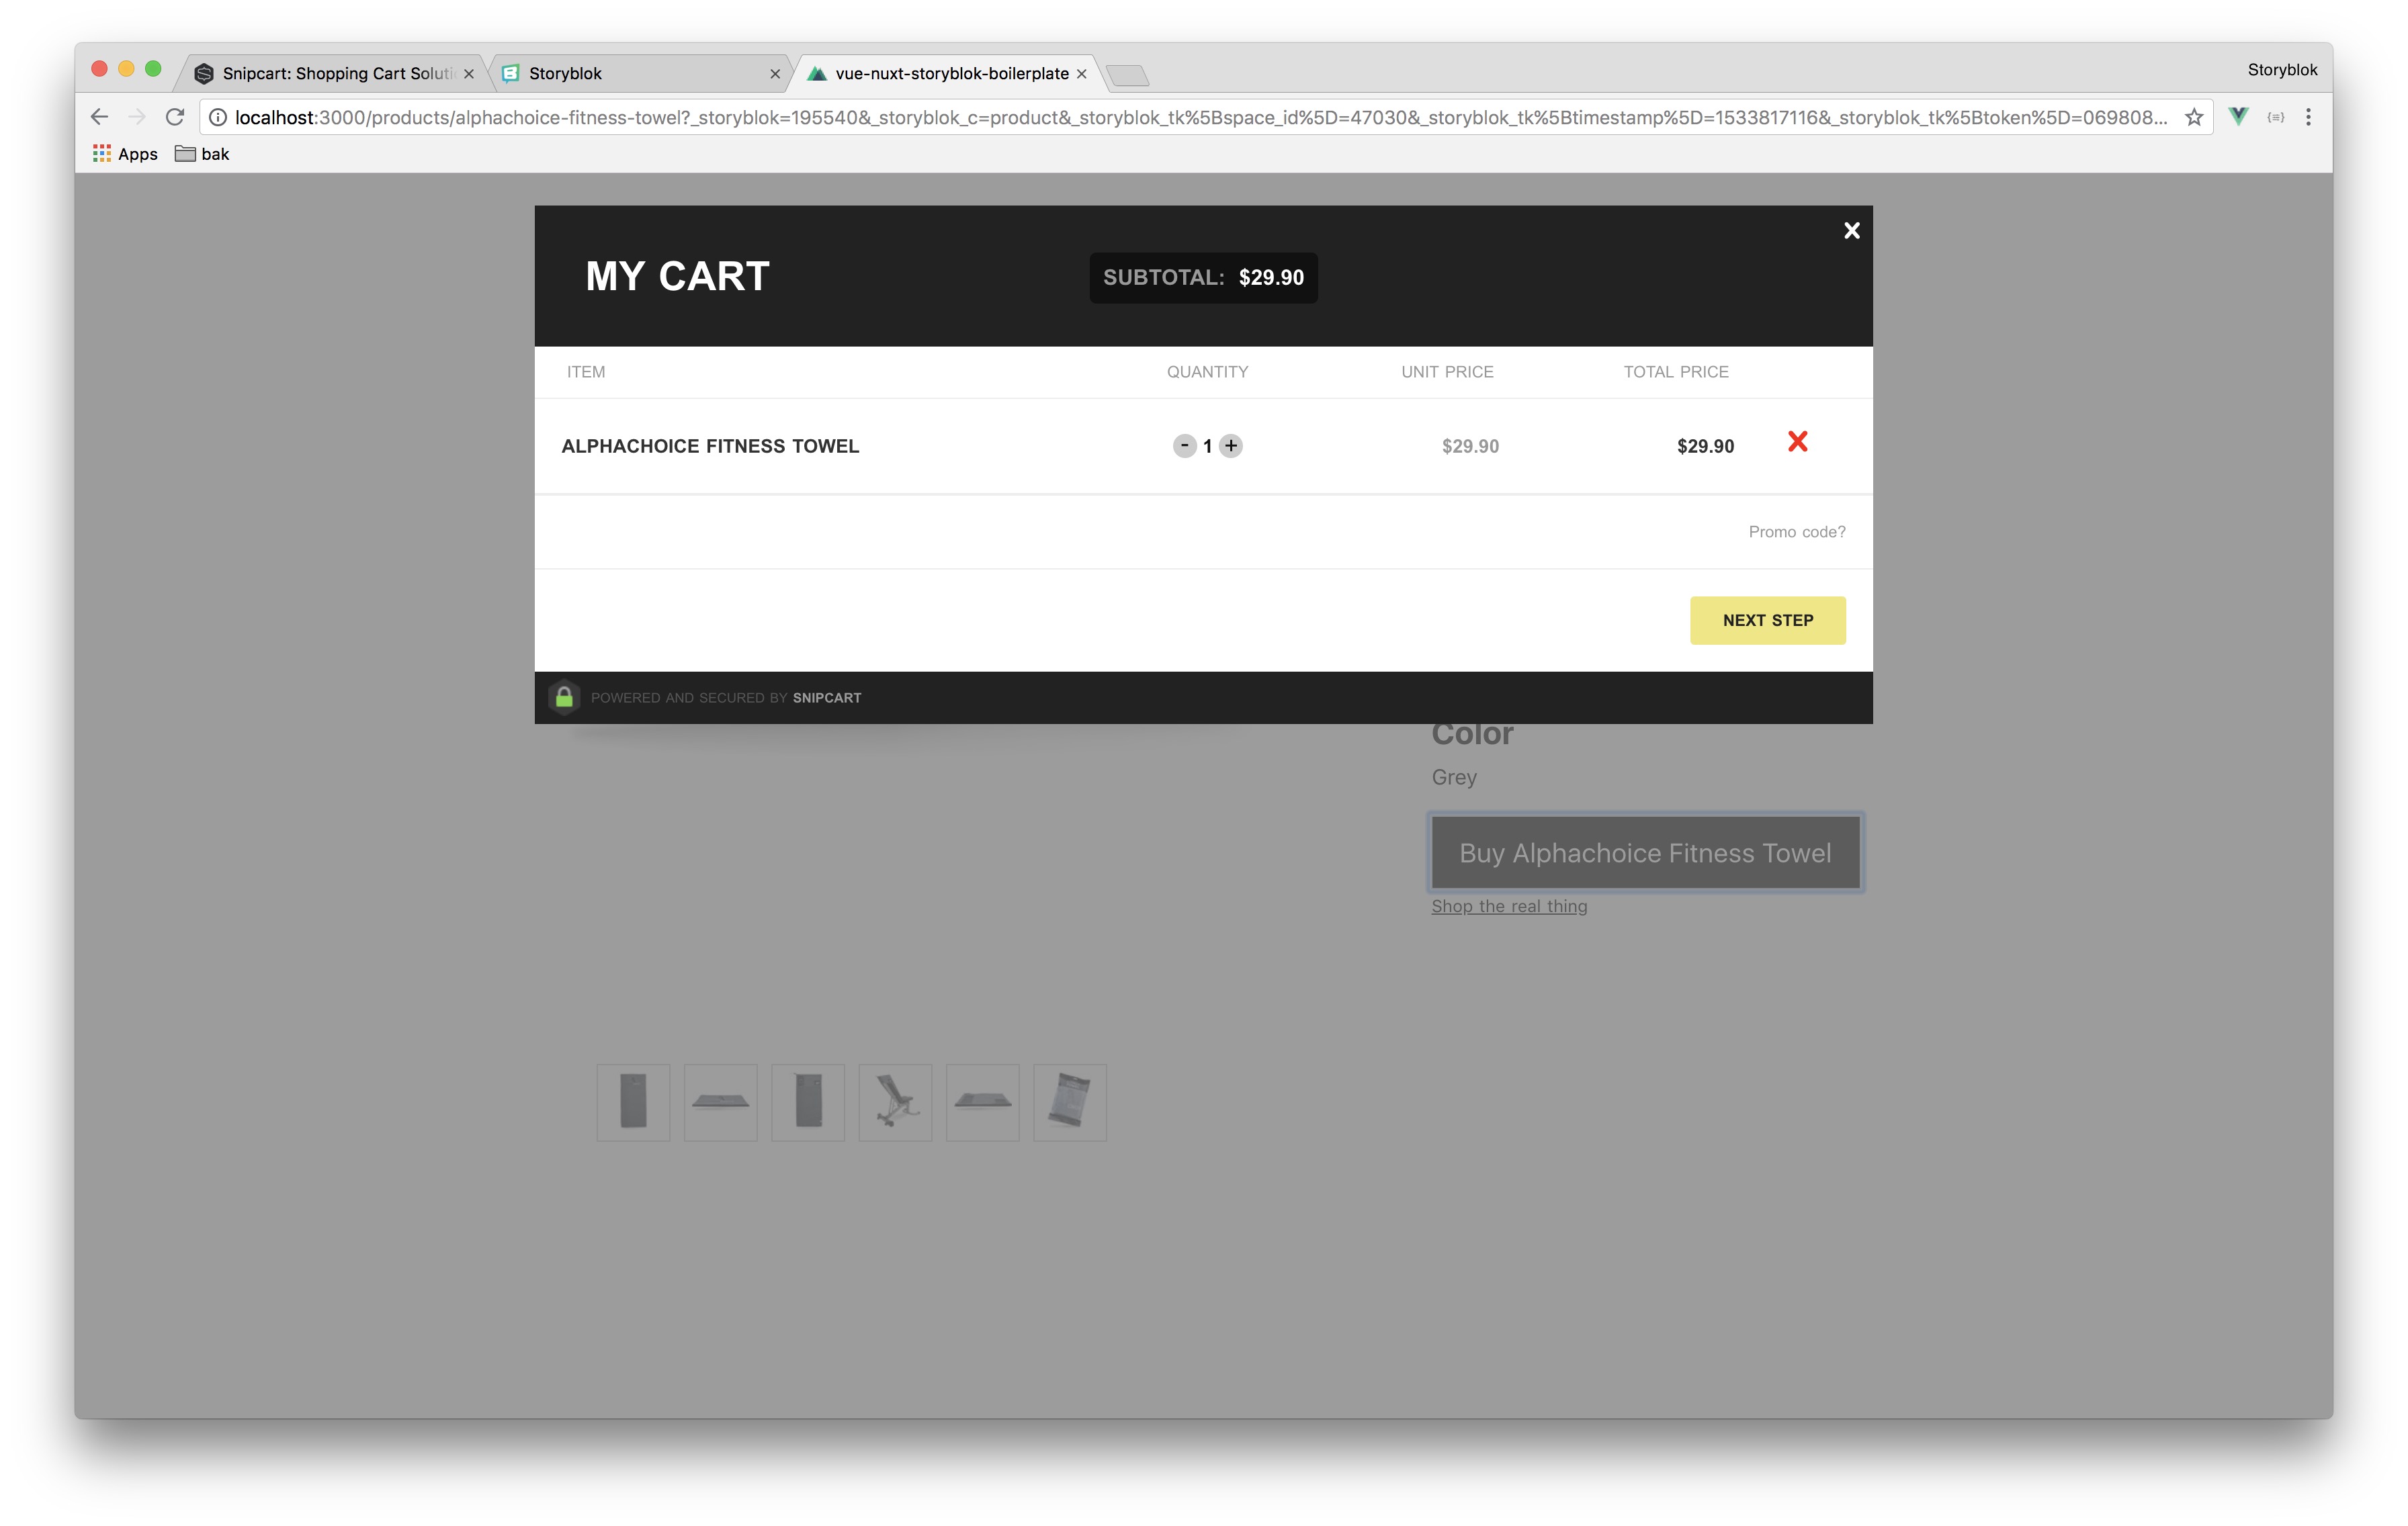The height and width of the screenshot is (1526, 2408).
Task: Go back to previous page
Action: [x=99, y=117]
